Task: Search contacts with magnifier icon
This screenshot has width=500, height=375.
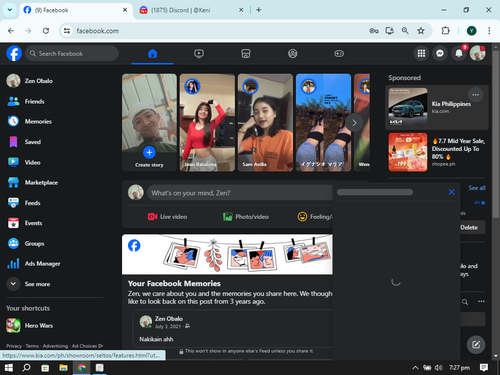Action: coord(465,302)
